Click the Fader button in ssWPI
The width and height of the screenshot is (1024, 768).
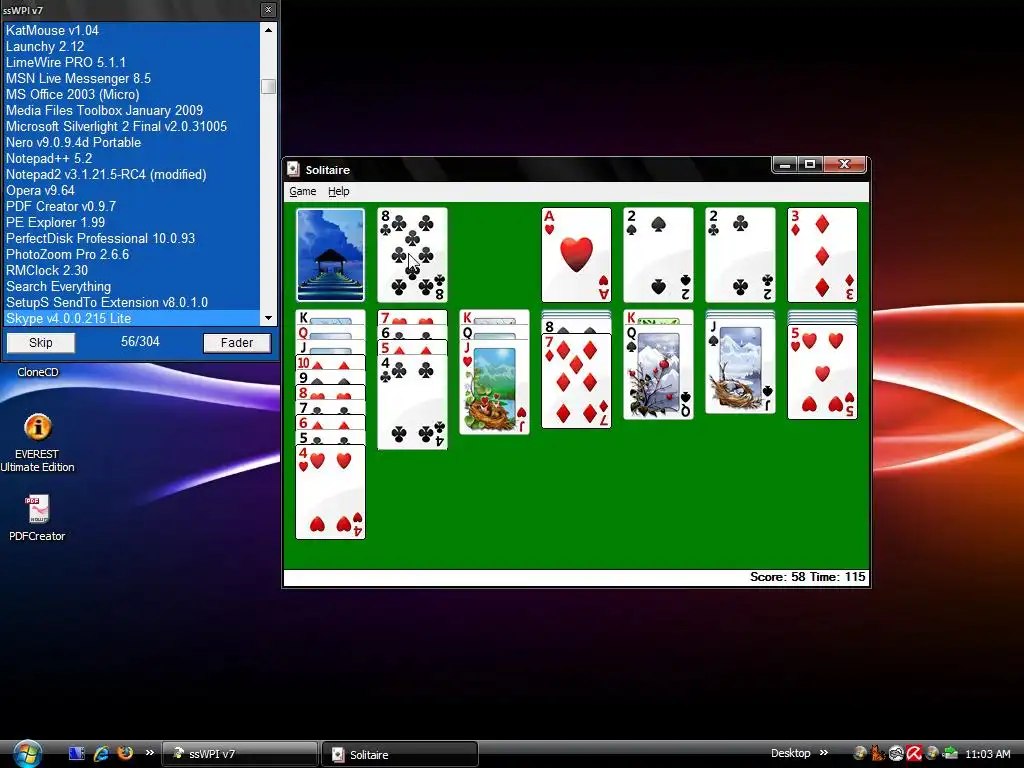click(x=236, y=343)
